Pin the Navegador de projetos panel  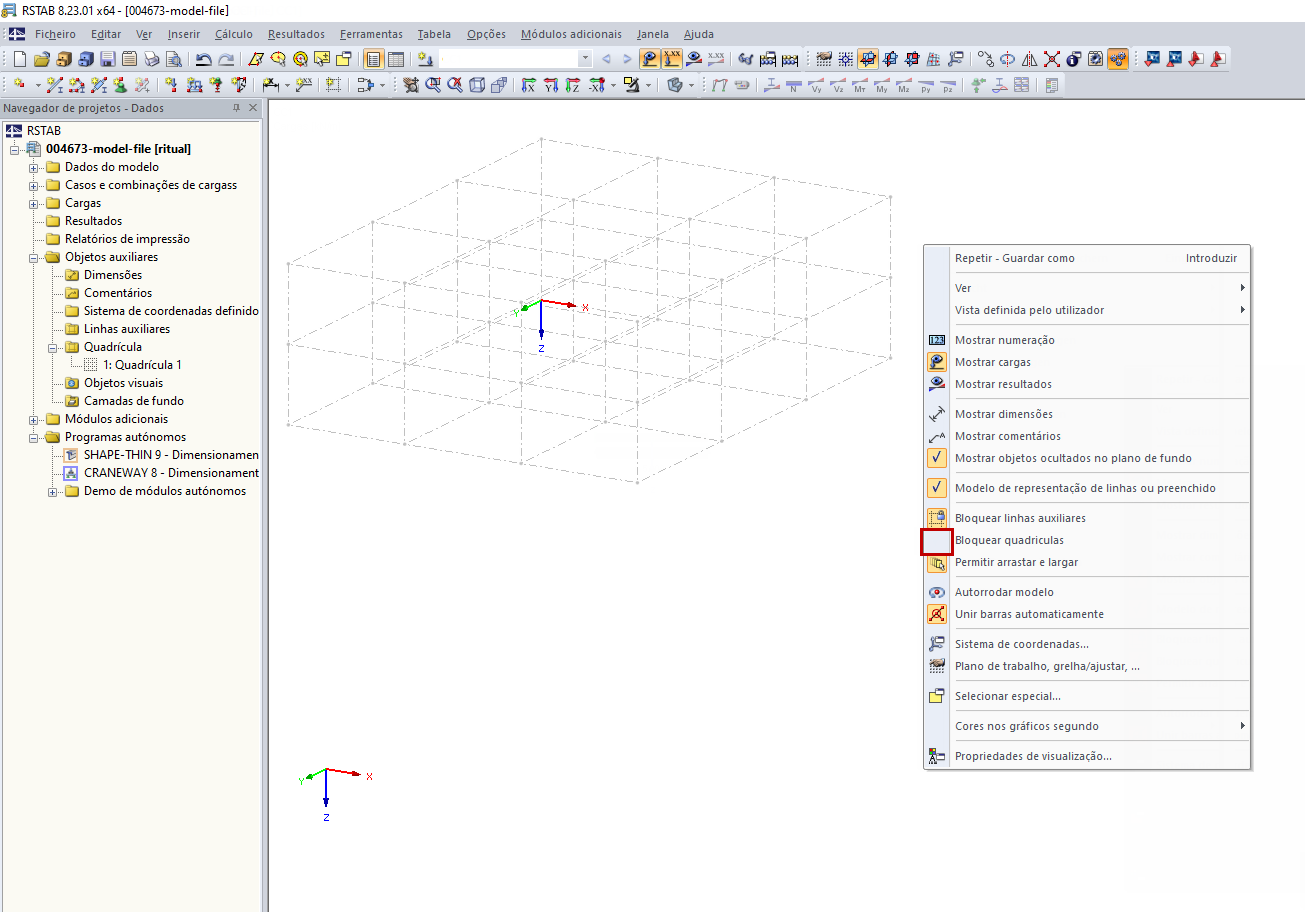236,108
